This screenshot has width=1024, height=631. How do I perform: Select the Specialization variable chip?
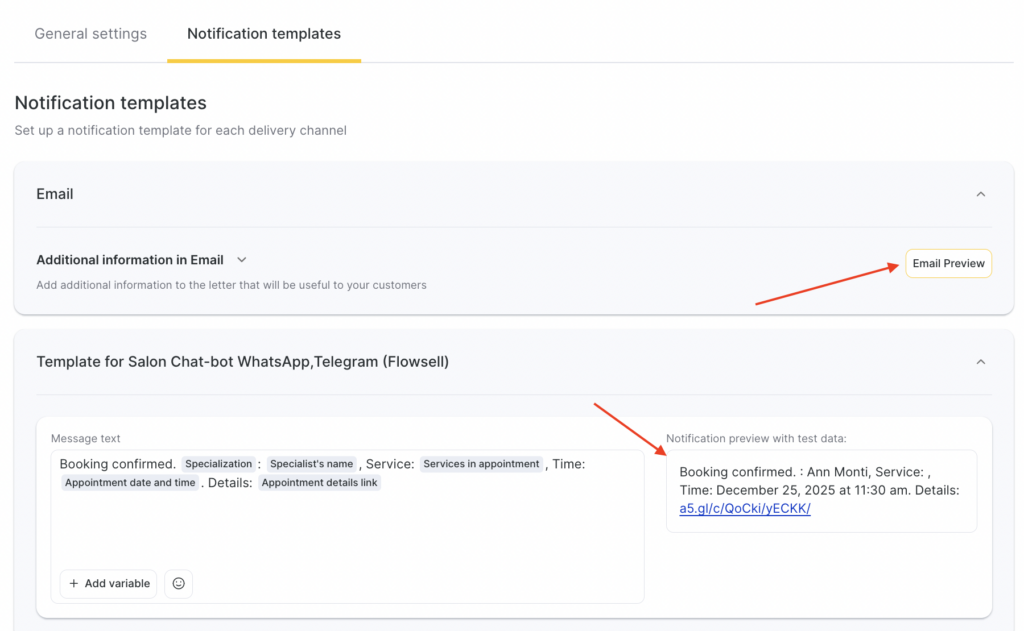[218, 464]
